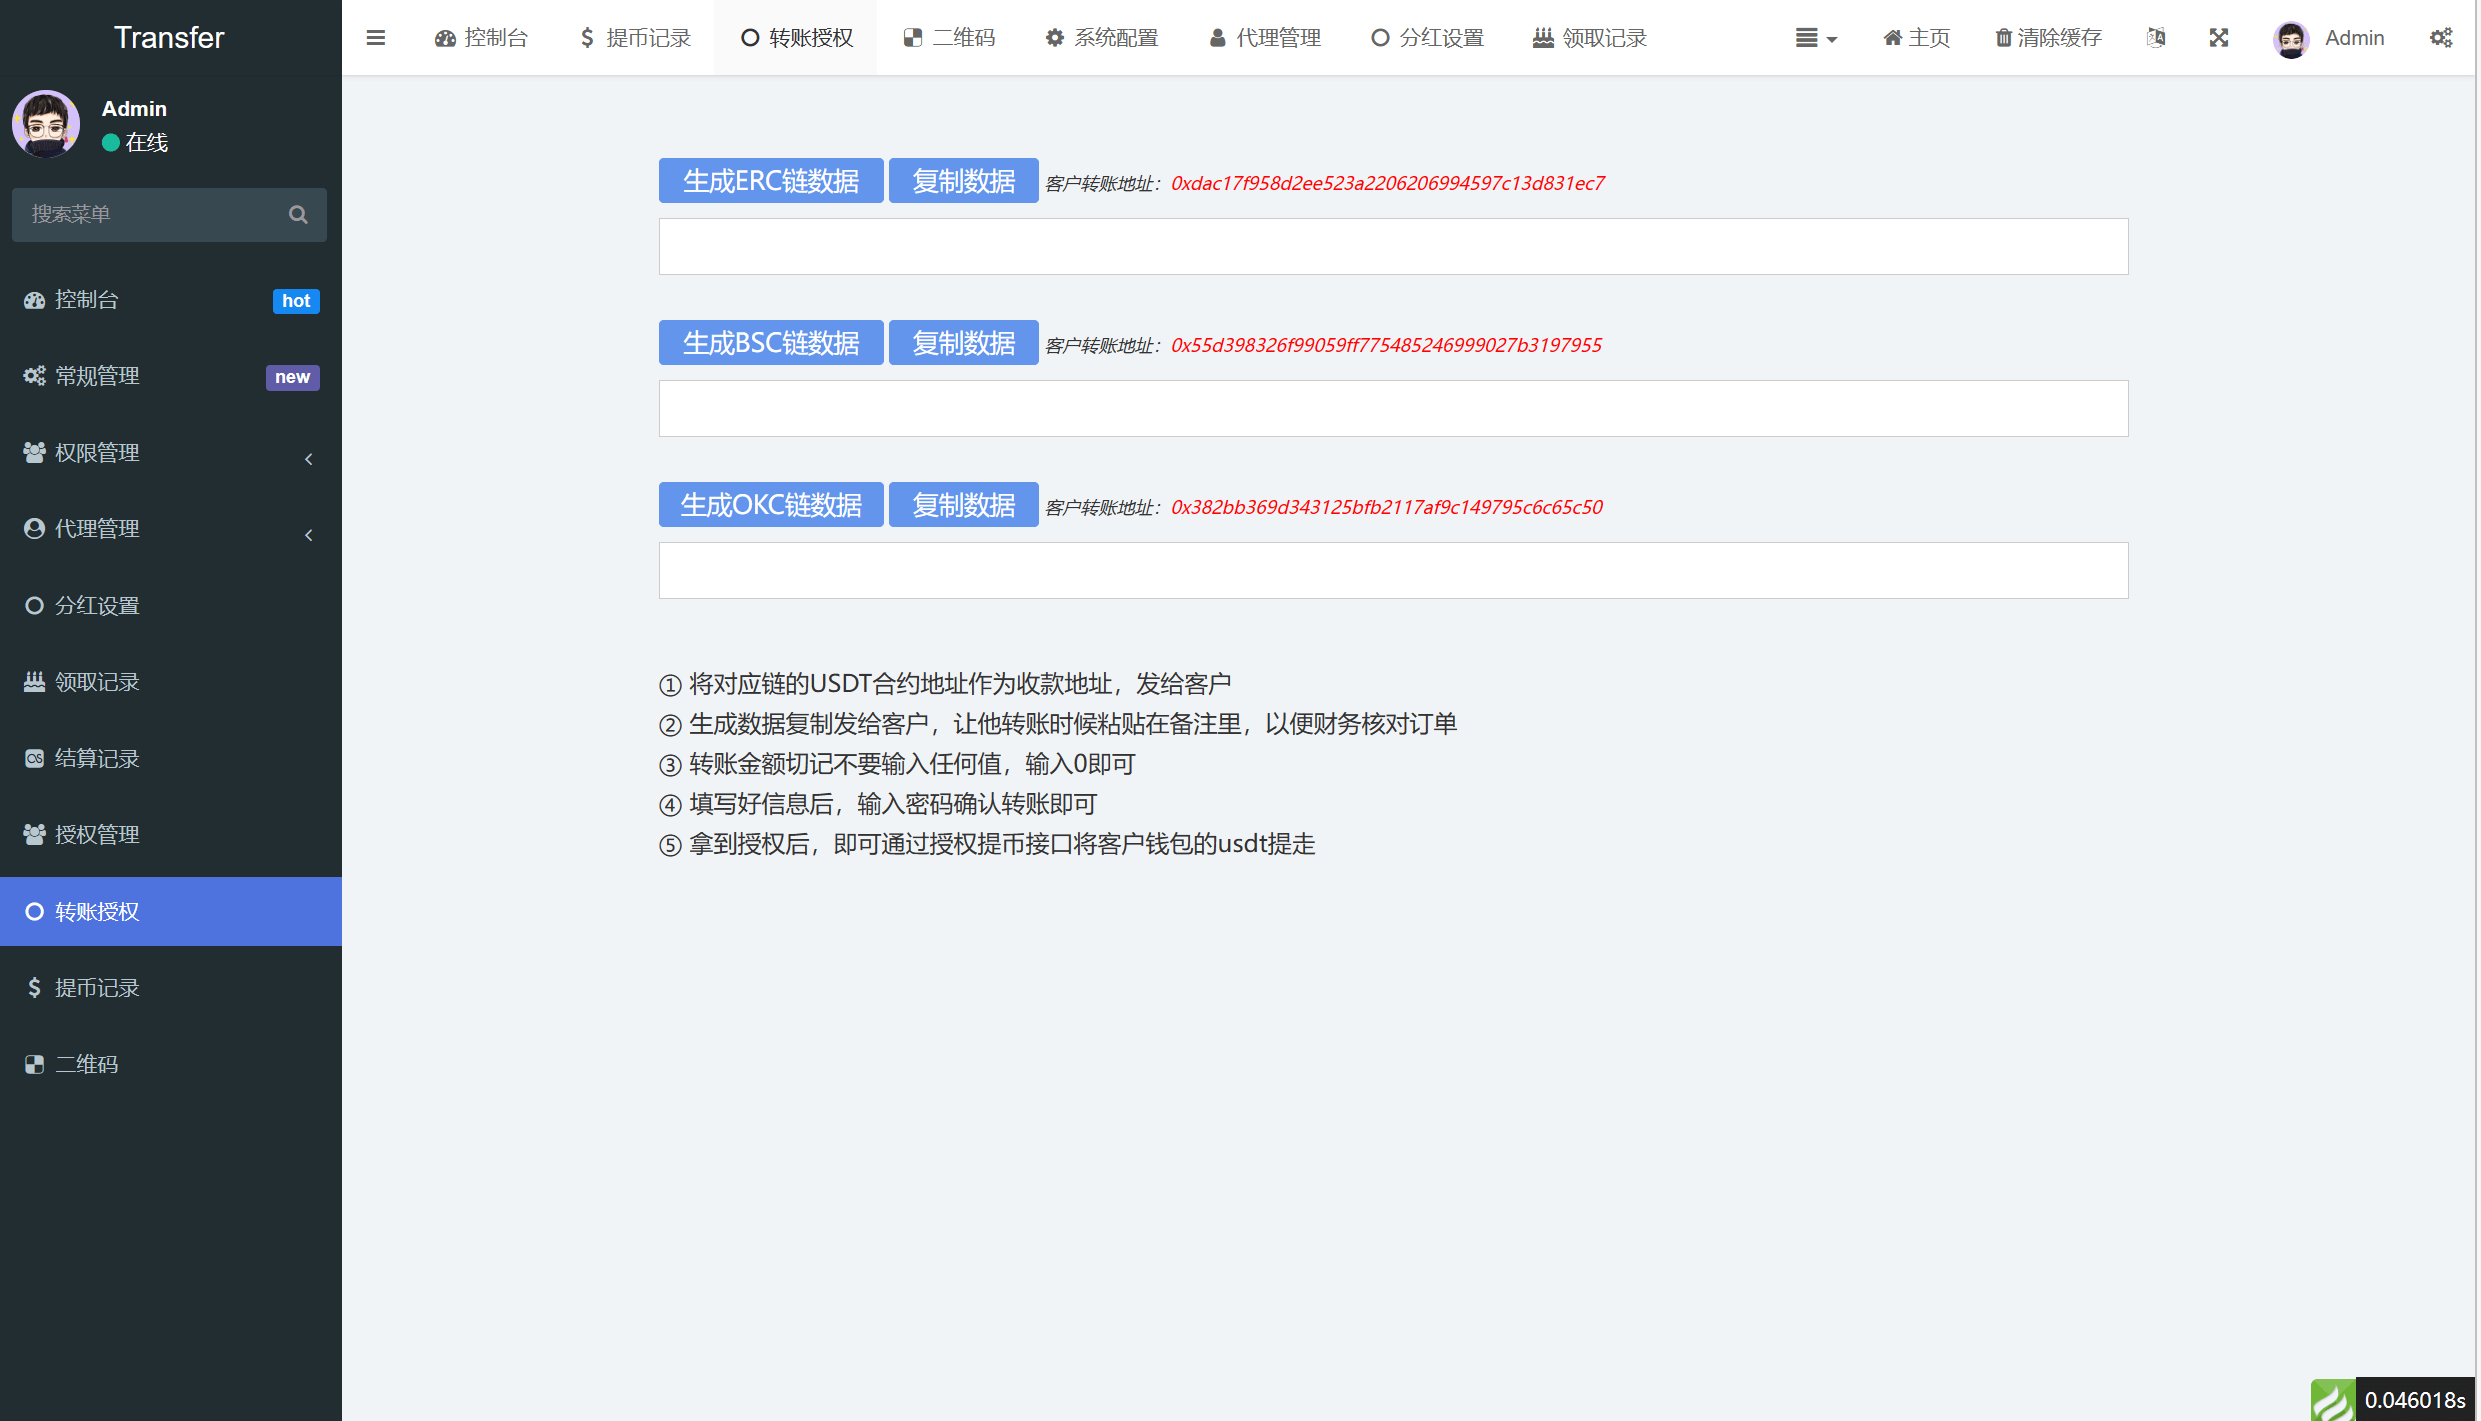Select 转账授权 in the sidebar
The width and height of the screenshot is (2481, 1421).
click(170, 912)
